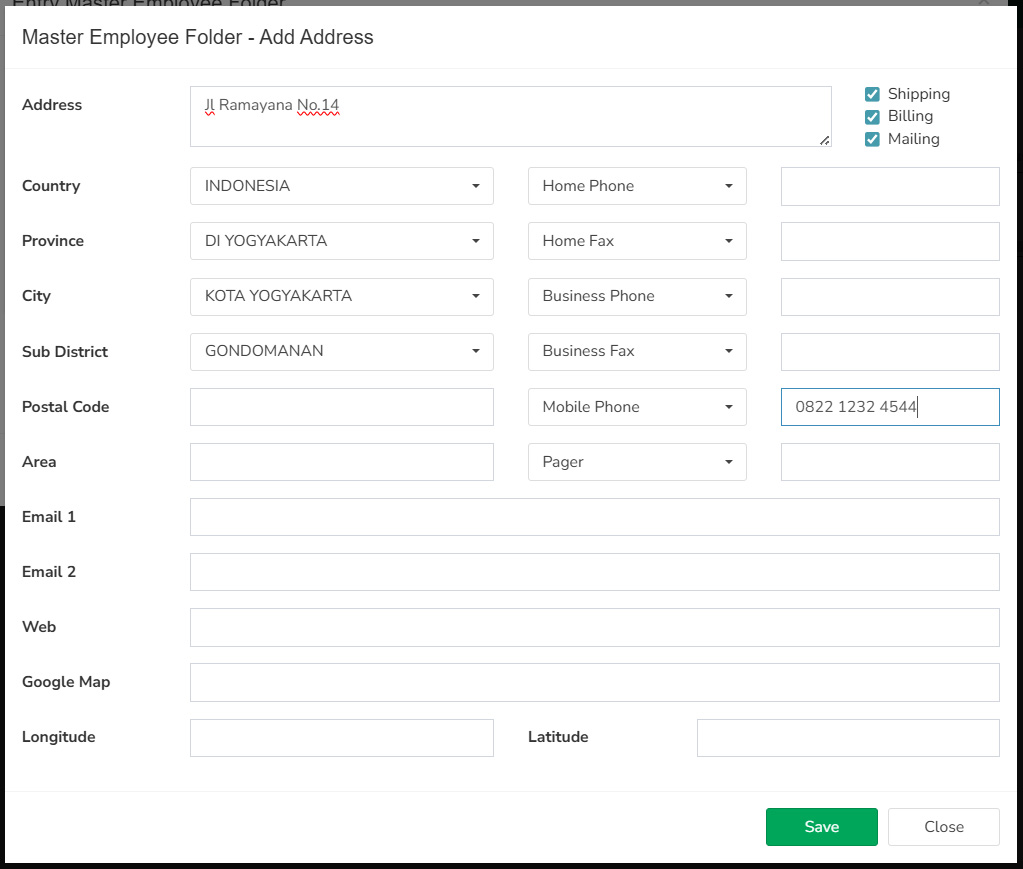Click the Mailing label text
Image resolution: width=1023 pixels, height=869 pixels.
tap(913, 139)
